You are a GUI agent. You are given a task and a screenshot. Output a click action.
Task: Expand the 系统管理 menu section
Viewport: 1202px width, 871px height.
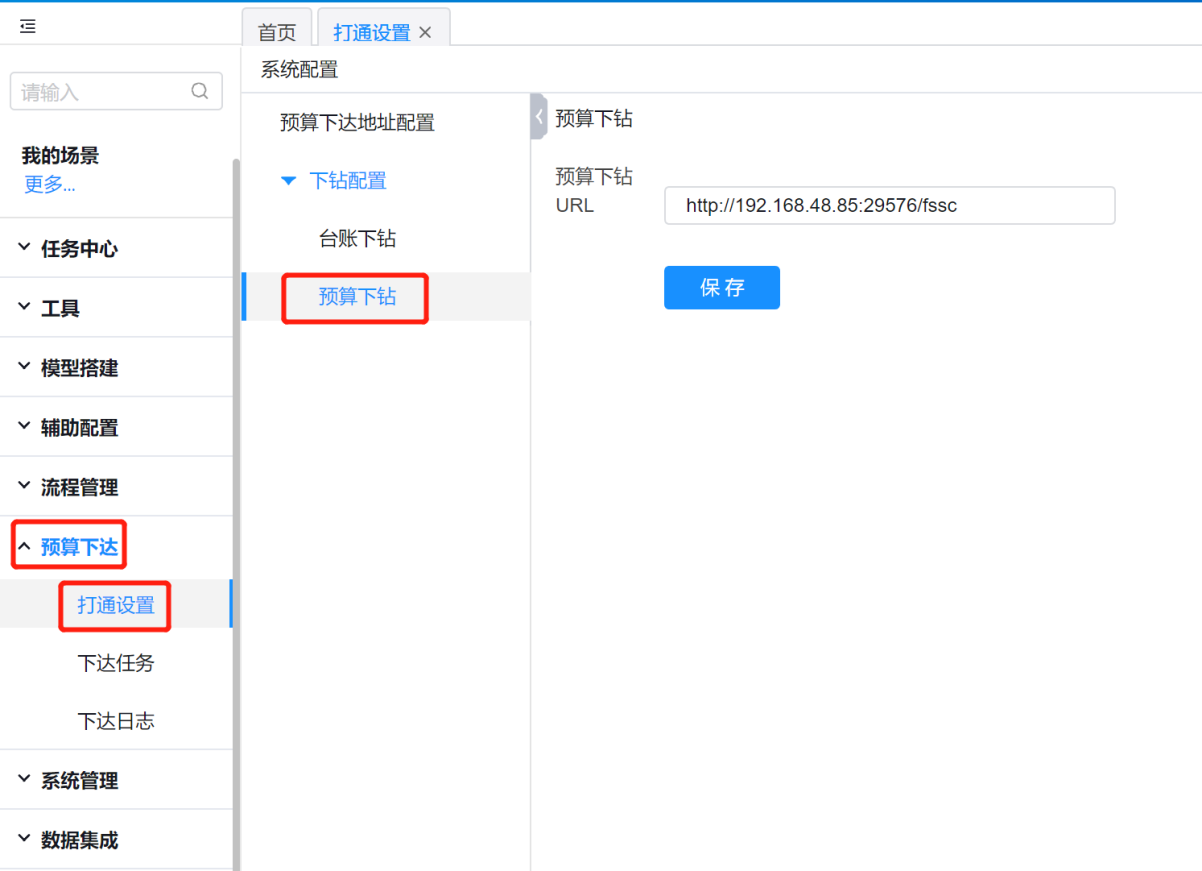[x=78, y=781]
